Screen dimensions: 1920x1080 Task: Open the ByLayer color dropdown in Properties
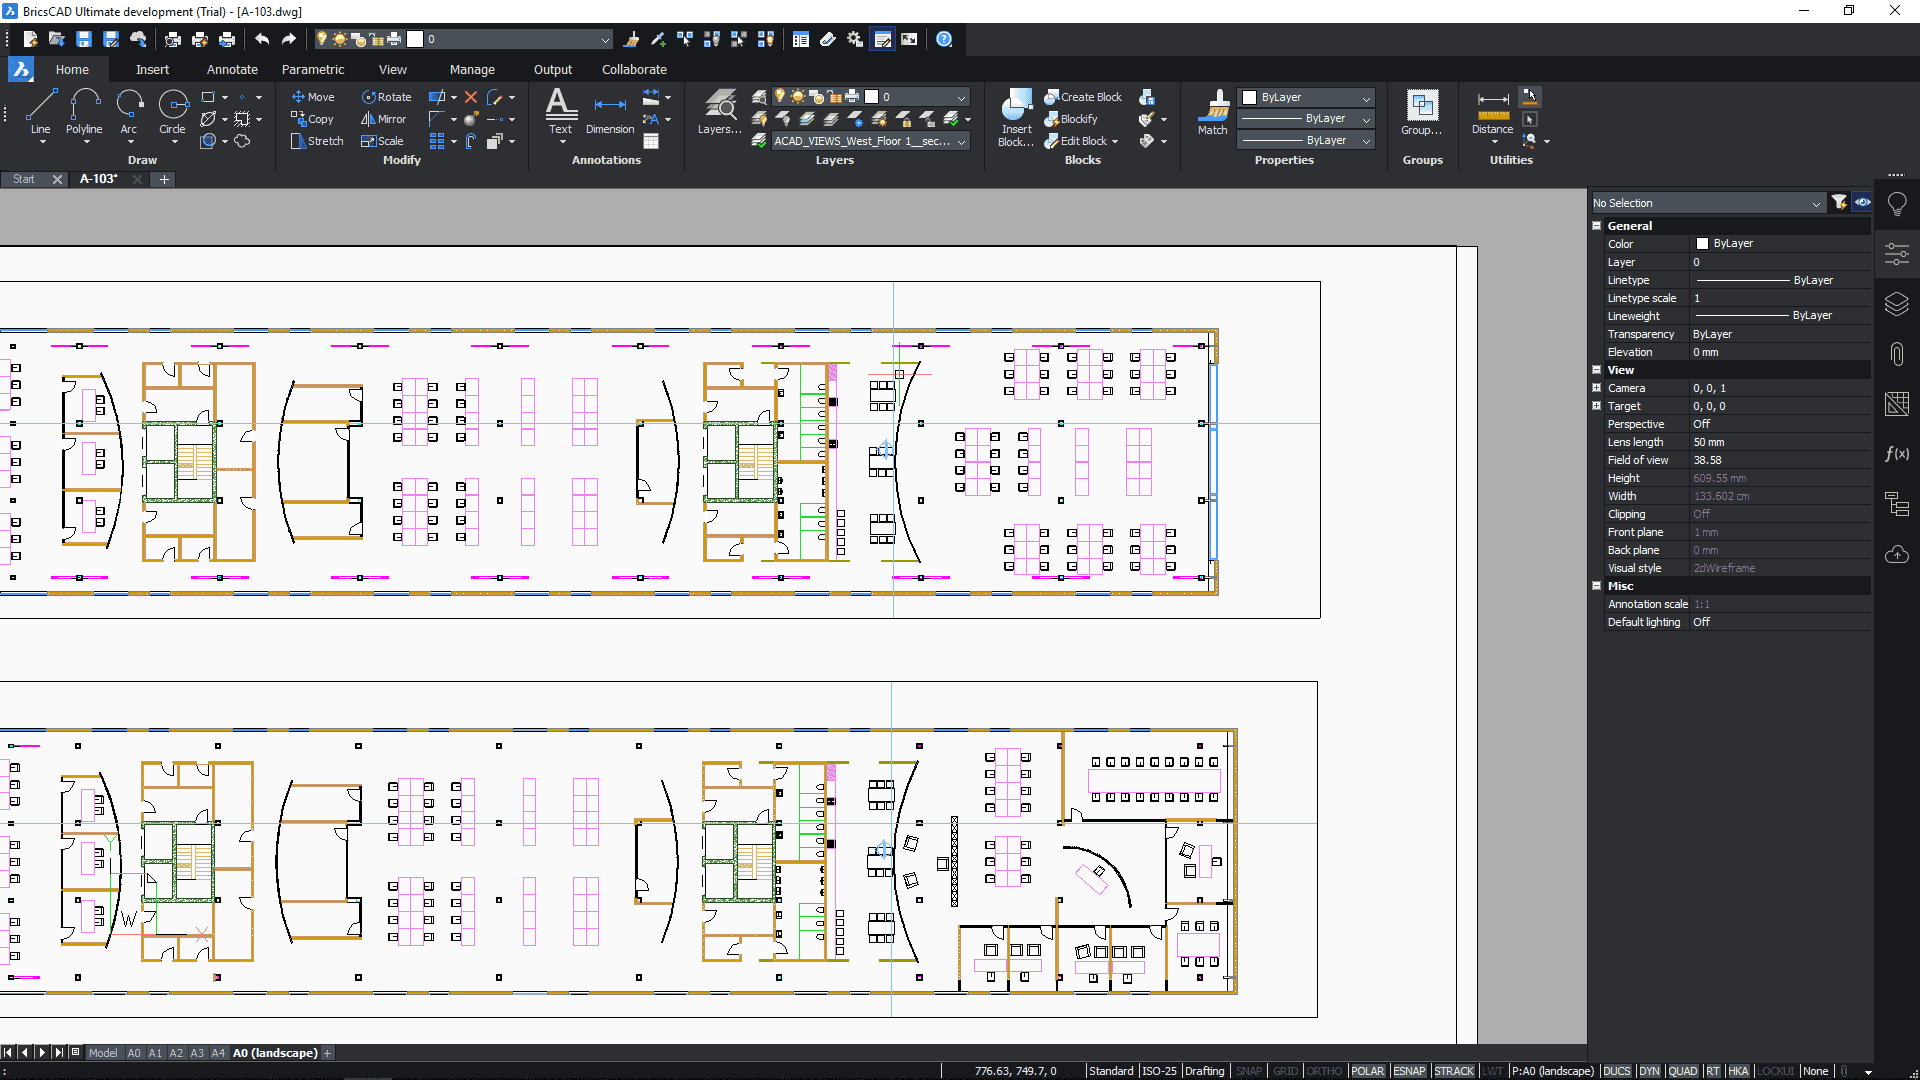1306,97
